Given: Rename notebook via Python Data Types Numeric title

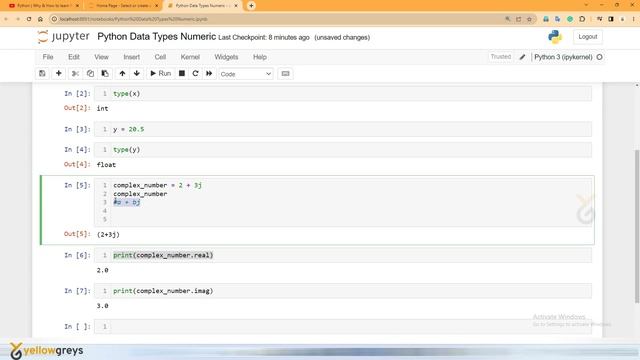Looking at the screenshot, I should click(156, 37).
